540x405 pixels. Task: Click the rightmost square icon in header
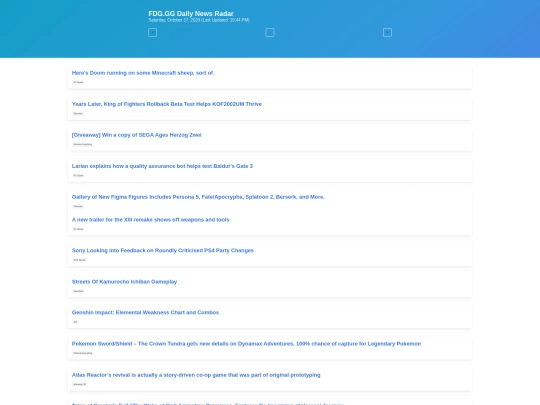click(387, 32)
